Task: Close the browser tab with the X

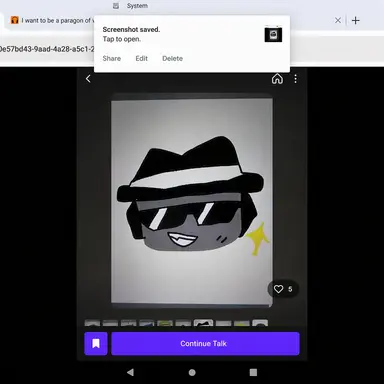Action: point(338,20)
